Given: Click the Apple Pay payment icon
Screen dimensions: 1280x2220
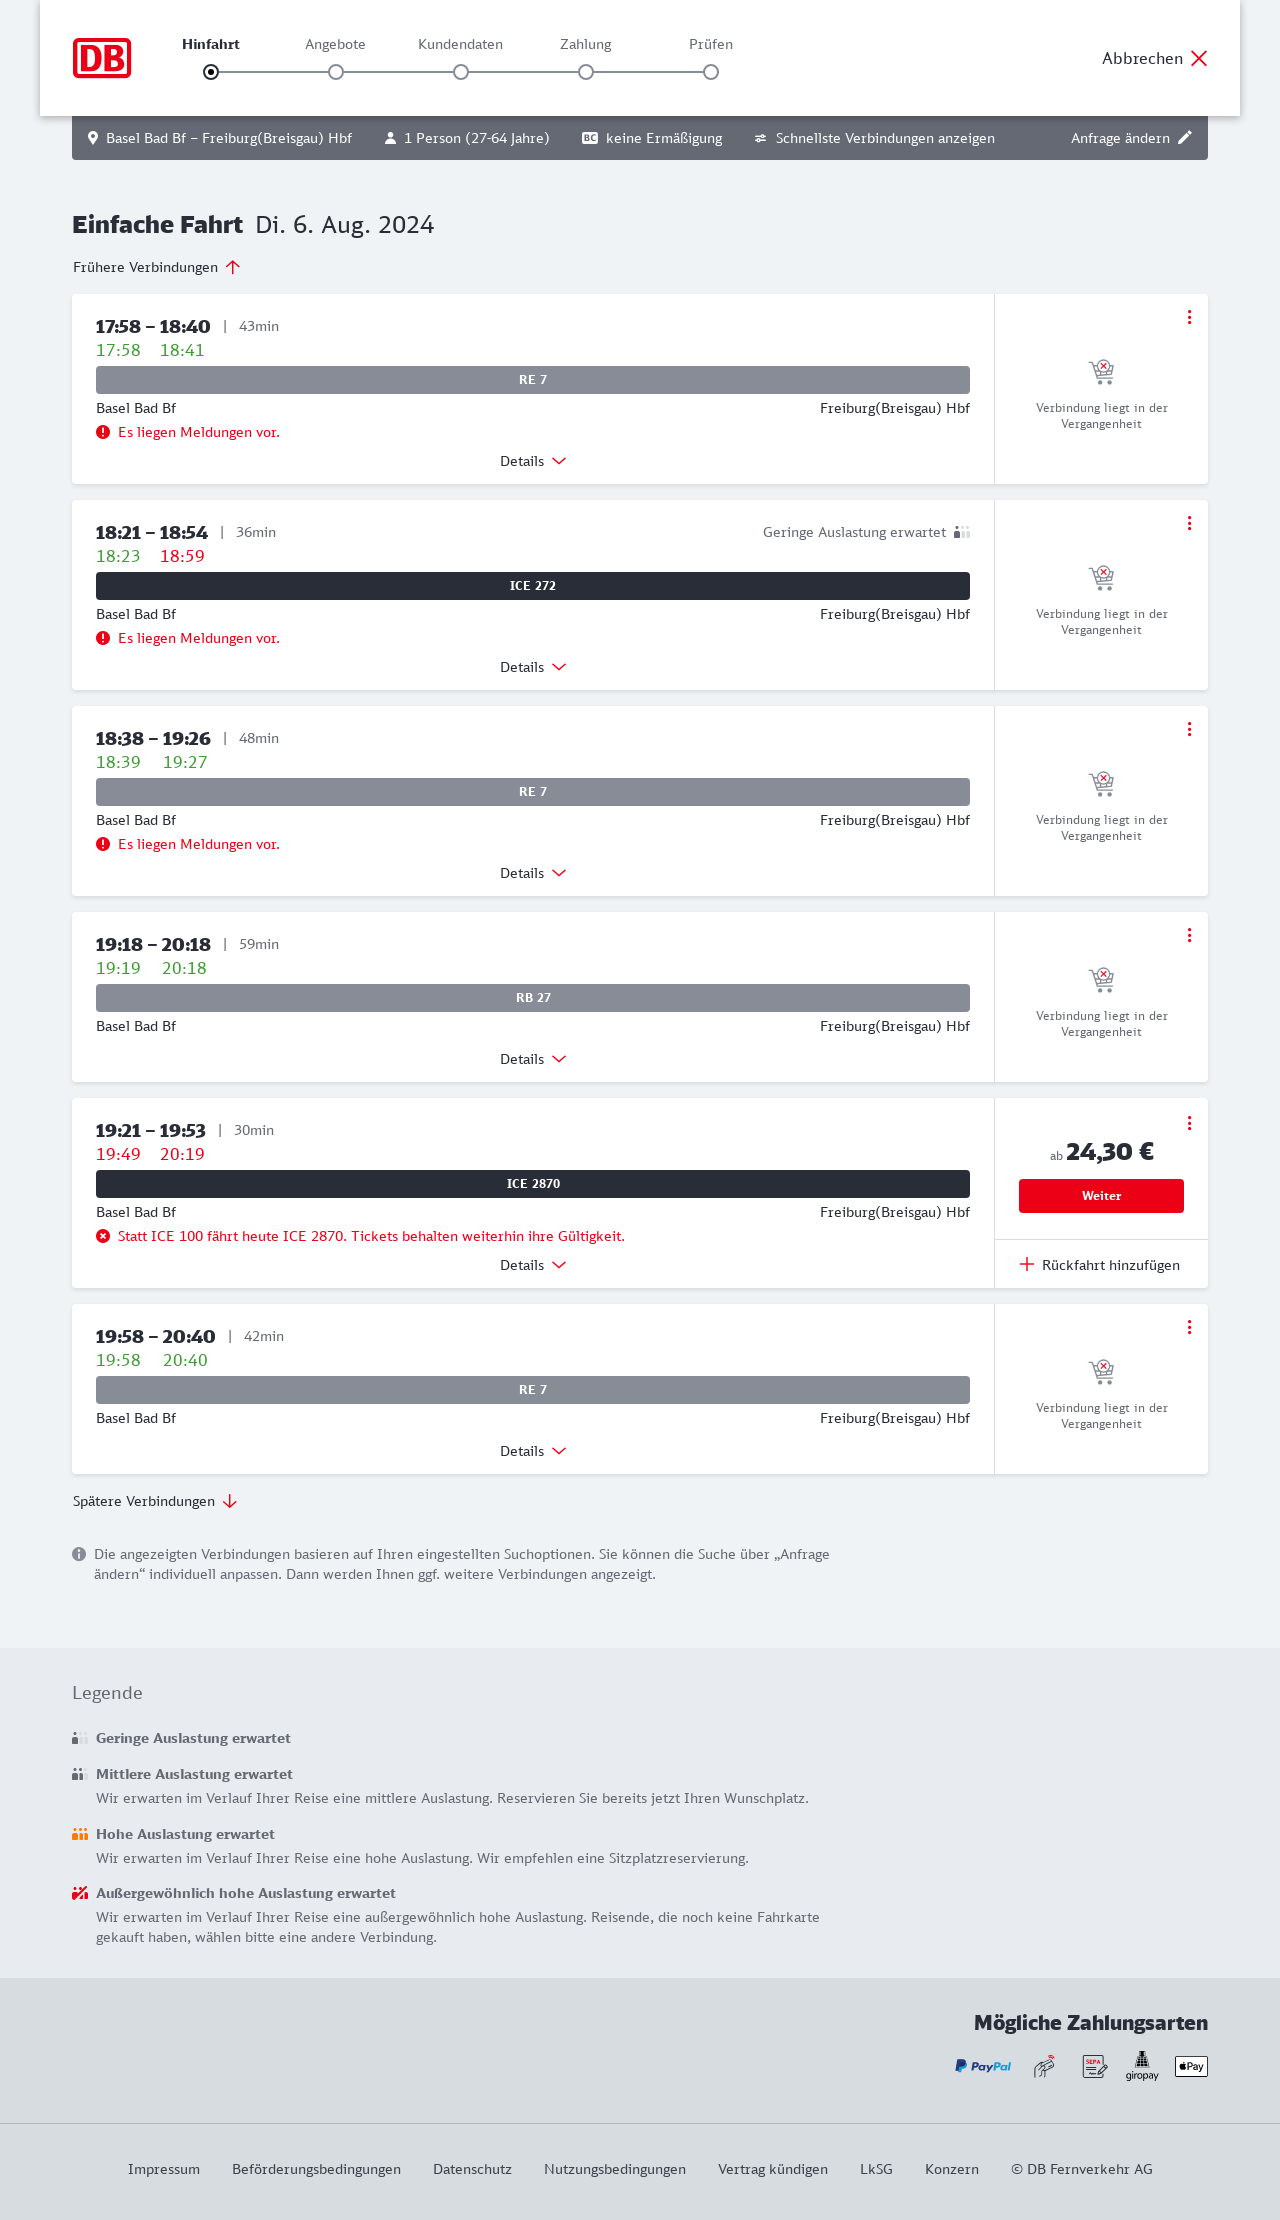Looking at the screenshot, I should [x=1191, y=2066].
